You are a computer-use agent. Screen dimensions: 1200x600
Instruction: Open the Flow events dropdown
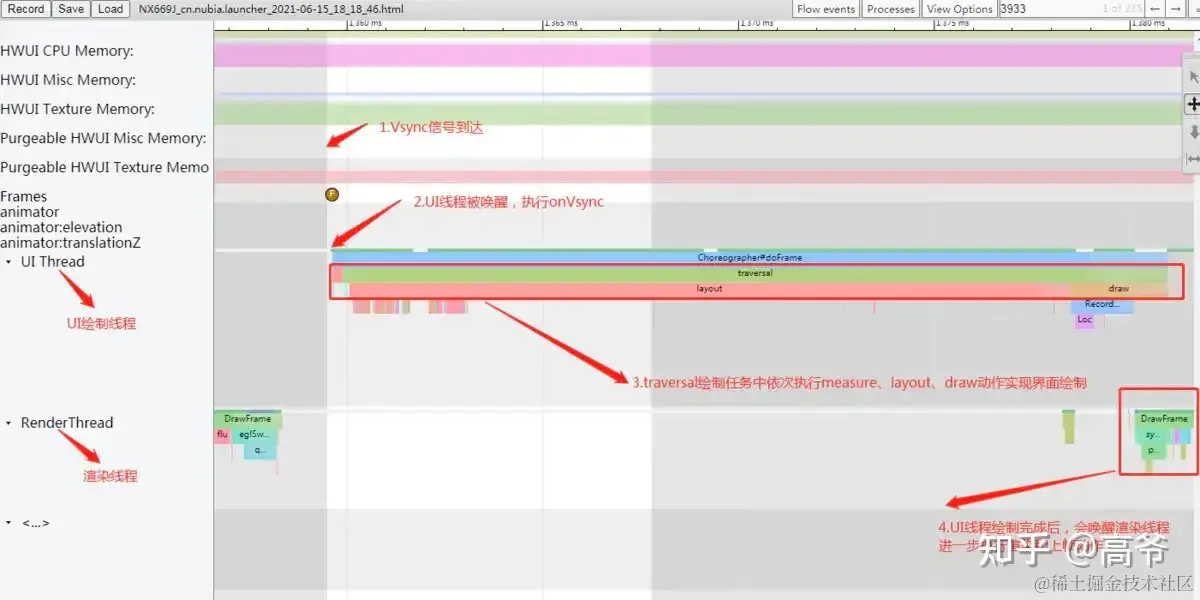click(826, 9)
